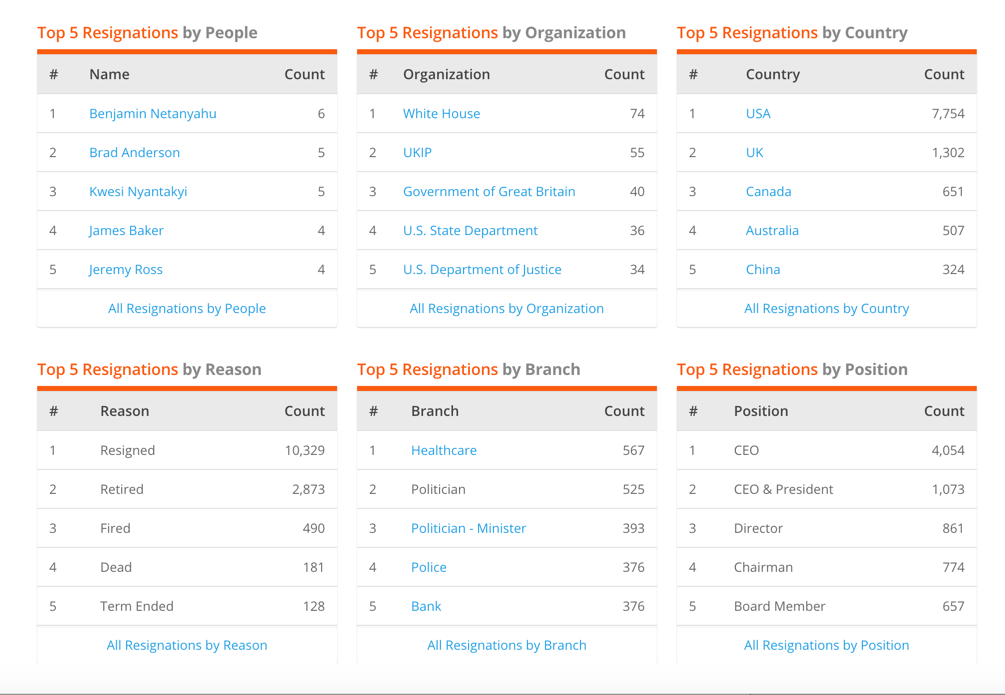Open White House organization link
This screenshot has width=1005, height=695.
coord(441,114)
